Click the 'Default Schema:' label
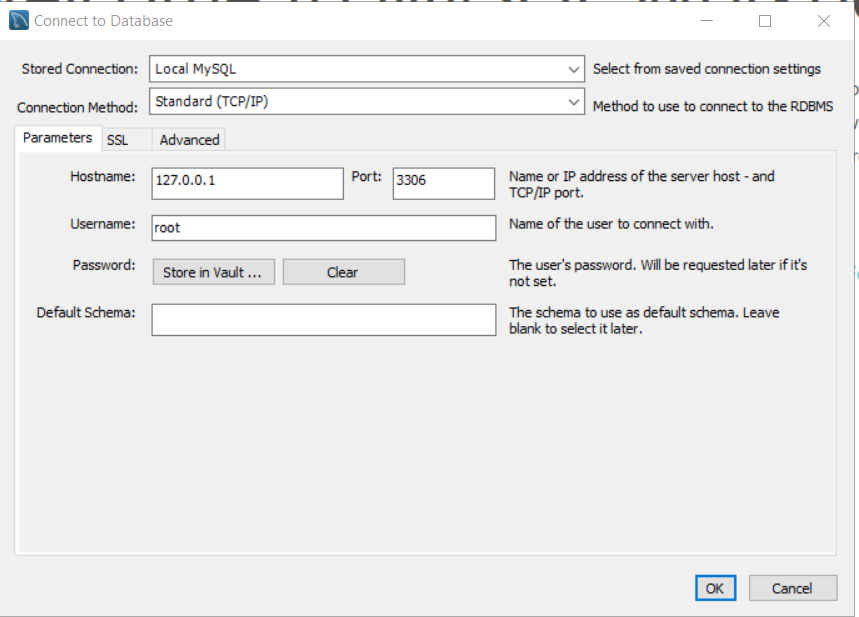859x617 pixels. click(86, 312)
